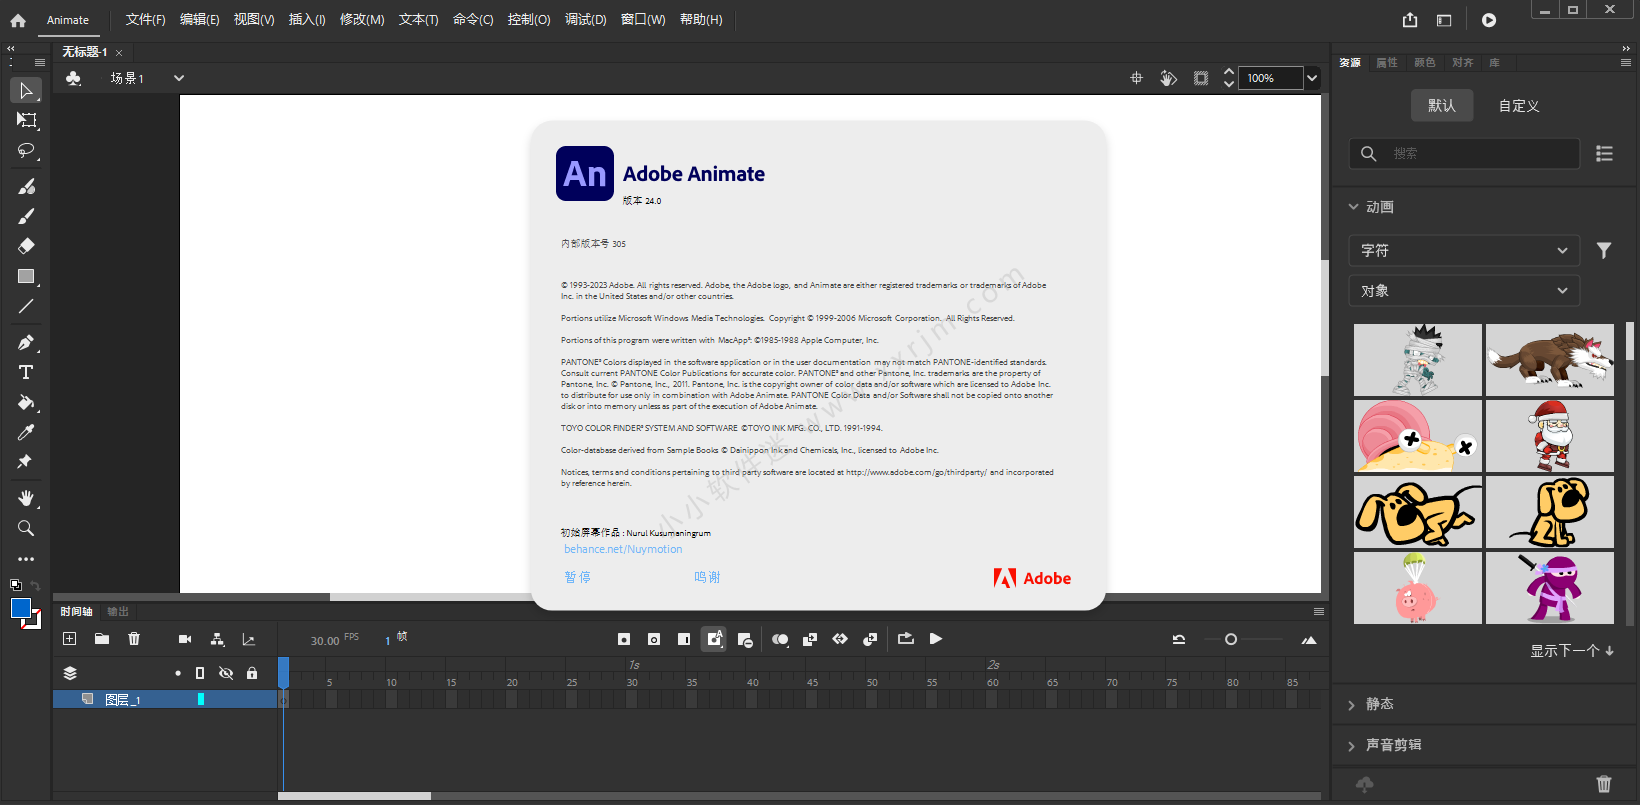The image size is (1640, 805).
Task: Click 显示下一个 to load more assets
Action: pos(1571,651)
